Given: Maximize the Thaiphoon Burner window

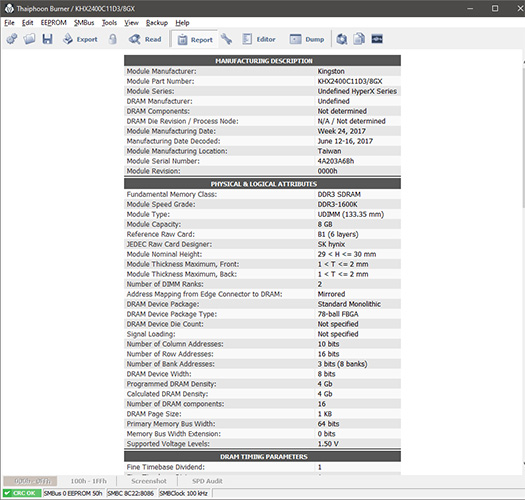Looking at the screenshot, I should pos(495,8).
